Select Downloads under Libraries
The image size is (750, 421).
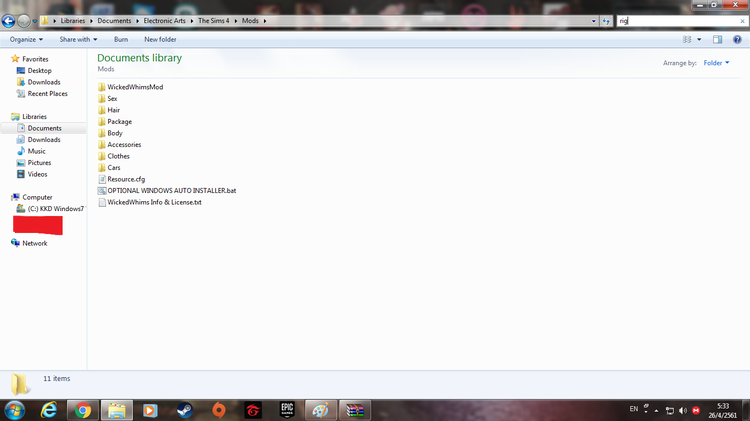pyautogui.click(x=44, y=139)
